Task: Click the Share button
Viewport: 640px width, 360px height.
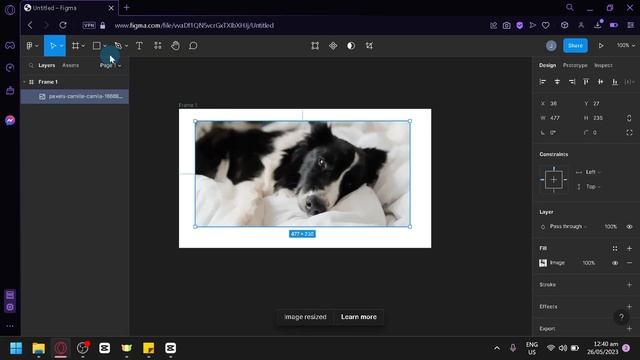Action: pyautogui.click(x=576, y=45)
